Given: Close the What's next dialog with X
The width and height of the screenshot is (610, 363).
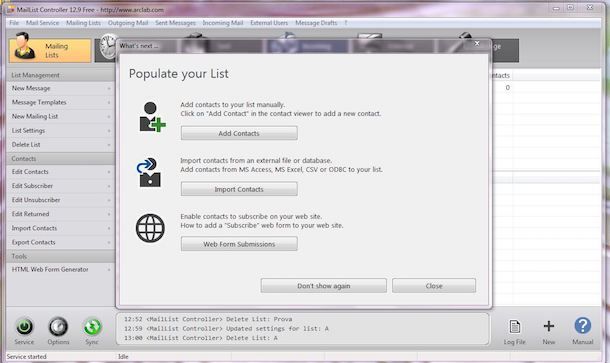Looking at the screenshot, I should click(x=477, y=44).
